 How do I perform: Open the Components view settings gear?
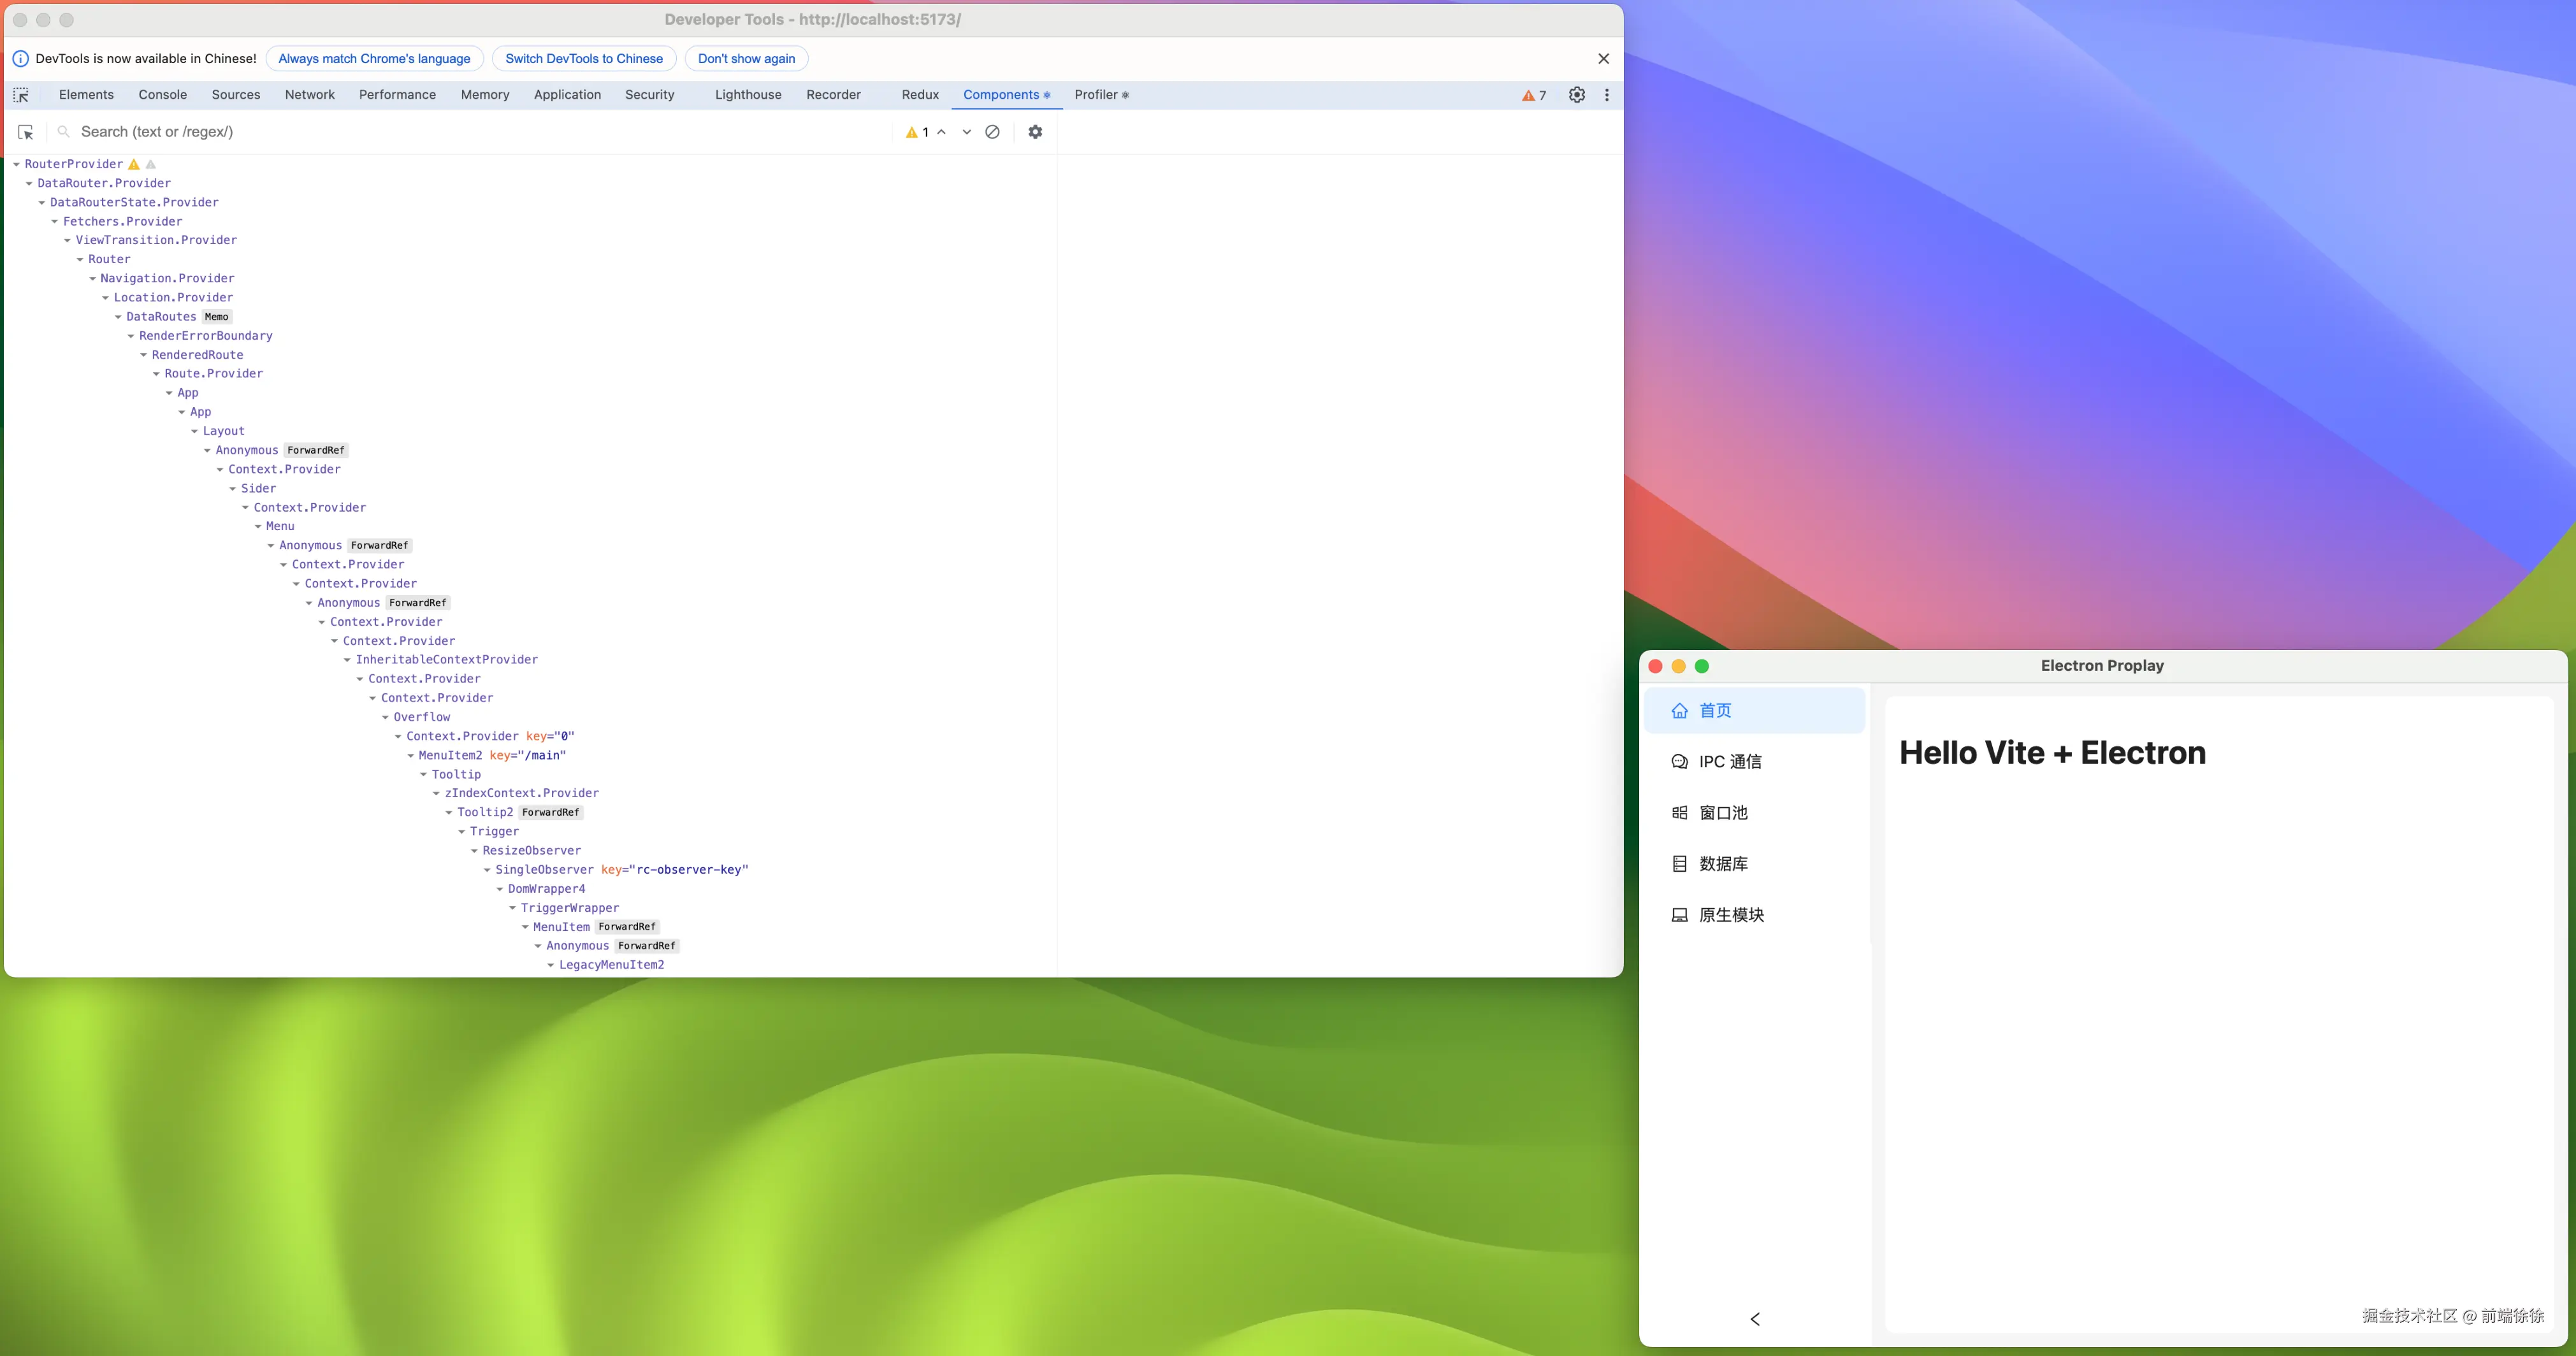[x=1035, y=132]
